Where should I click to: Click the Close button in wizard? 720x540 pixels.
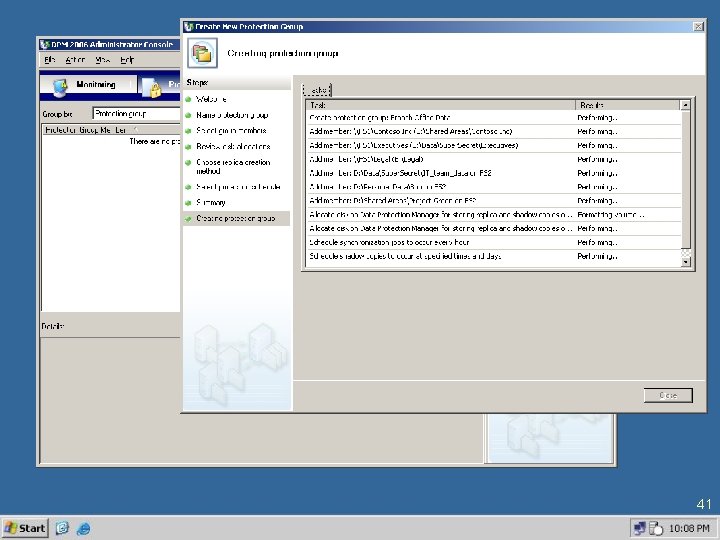[x=668, y=395]
